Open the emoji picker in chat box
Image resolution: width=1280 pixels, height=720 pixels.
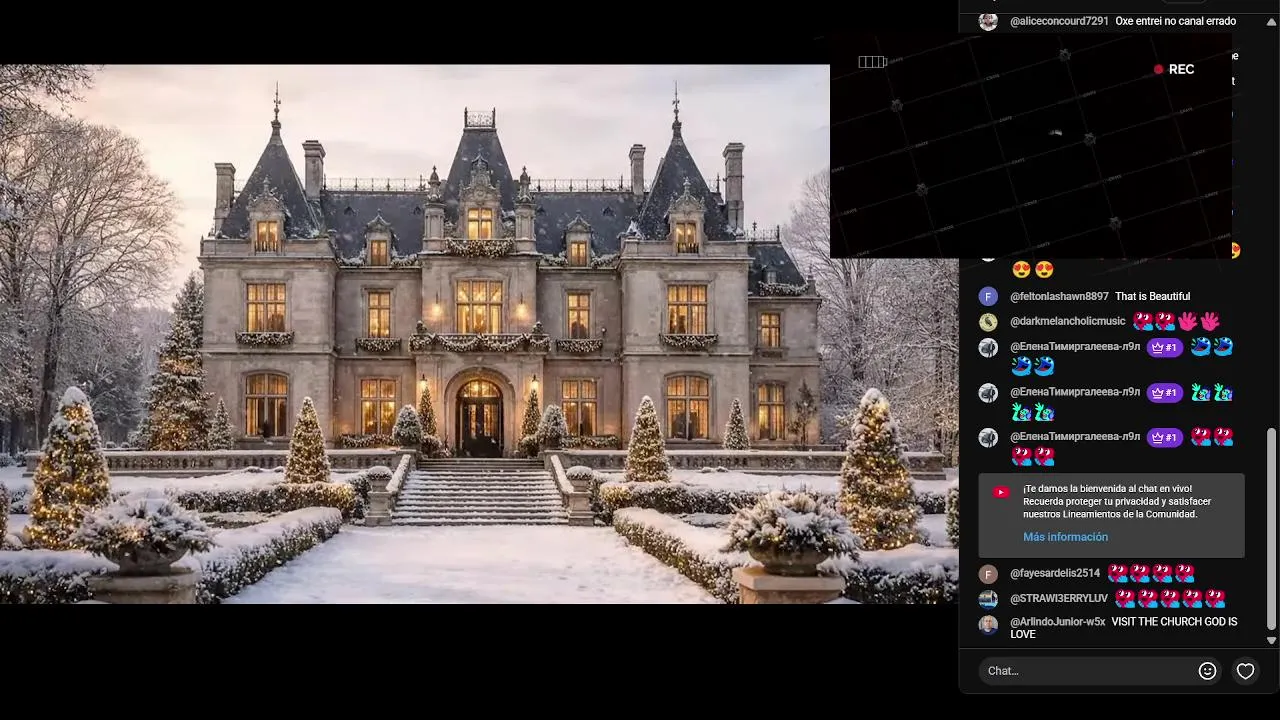pyautogui.click(x=1207, y=671)
